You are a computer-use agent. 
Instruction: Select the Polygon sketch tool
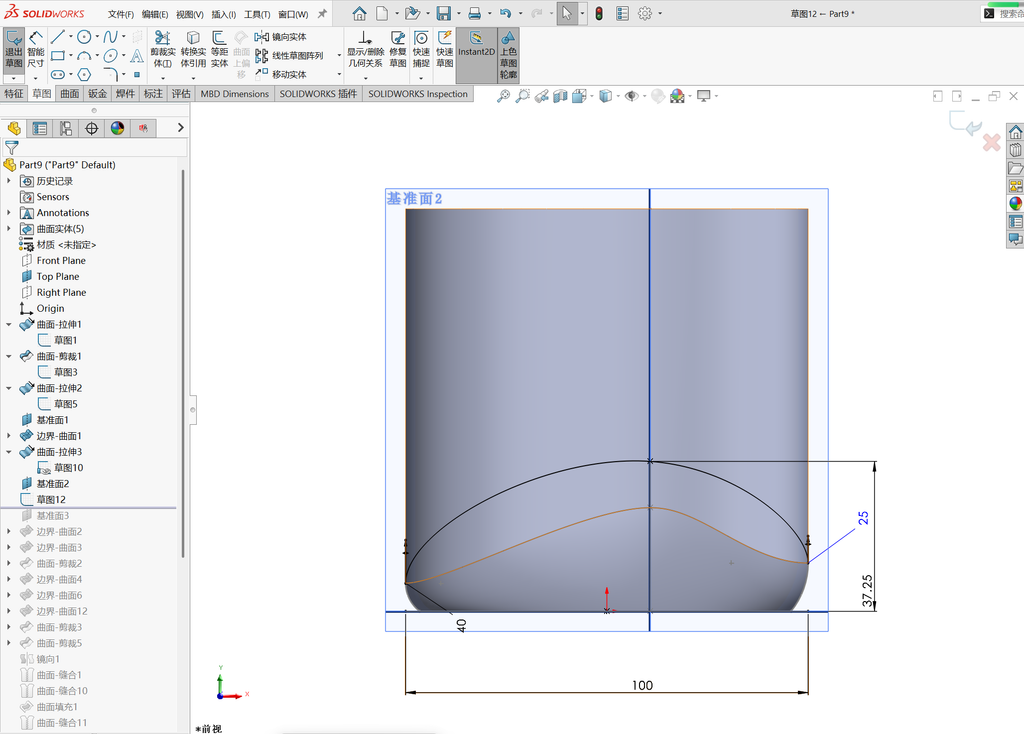84,74
